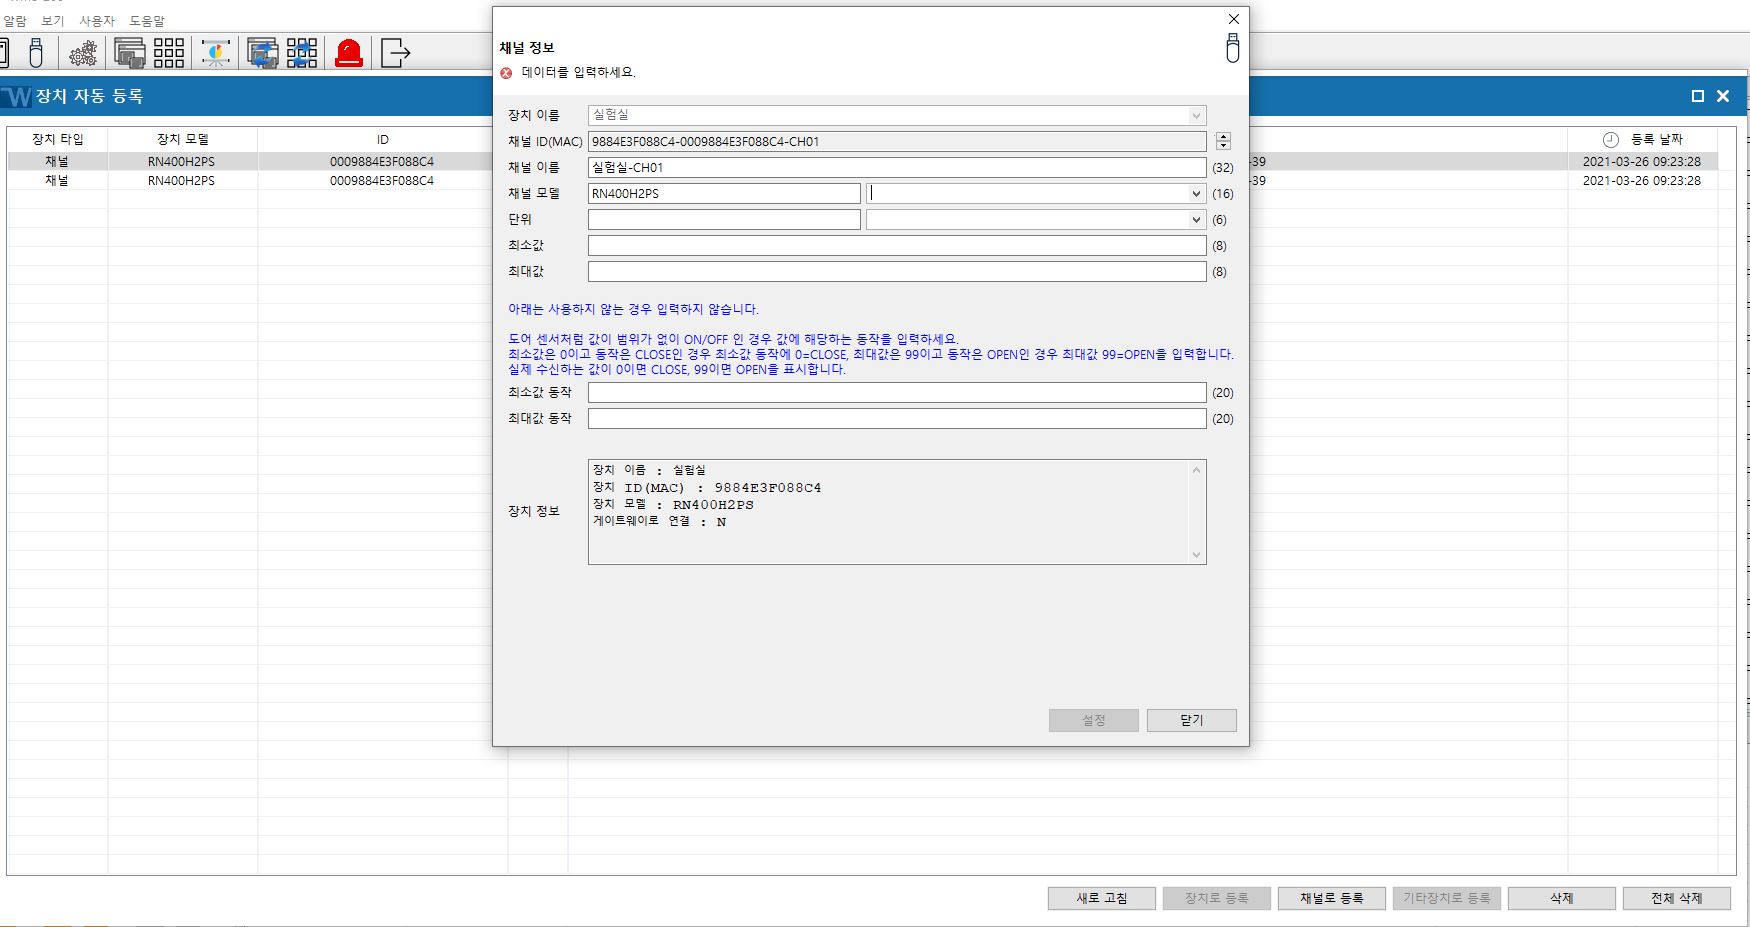Click the logout exit arrow icon

coord(396,52)
